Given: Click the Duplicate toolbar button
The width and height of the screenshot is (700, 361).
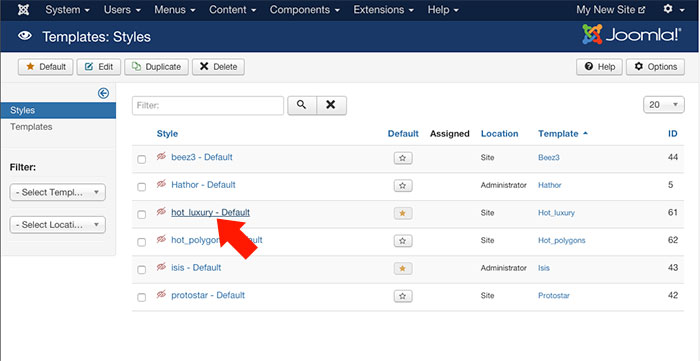Looking at the screenshot, I should pos(156,67).
